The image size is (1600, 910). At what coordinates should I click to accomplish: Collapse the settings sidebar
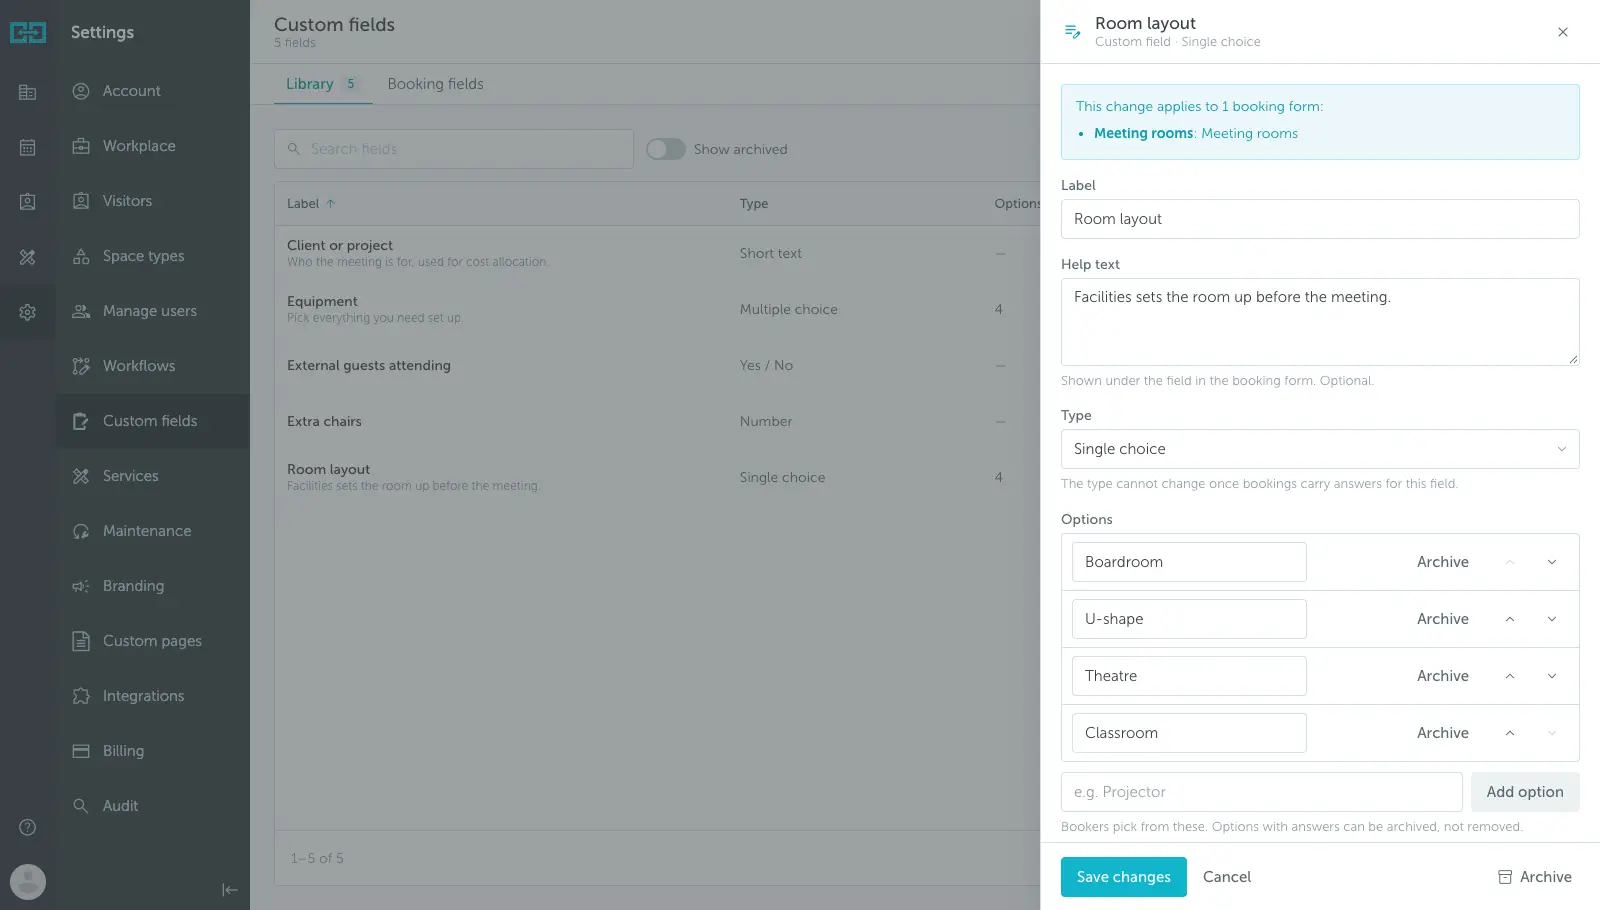[230, 890]
